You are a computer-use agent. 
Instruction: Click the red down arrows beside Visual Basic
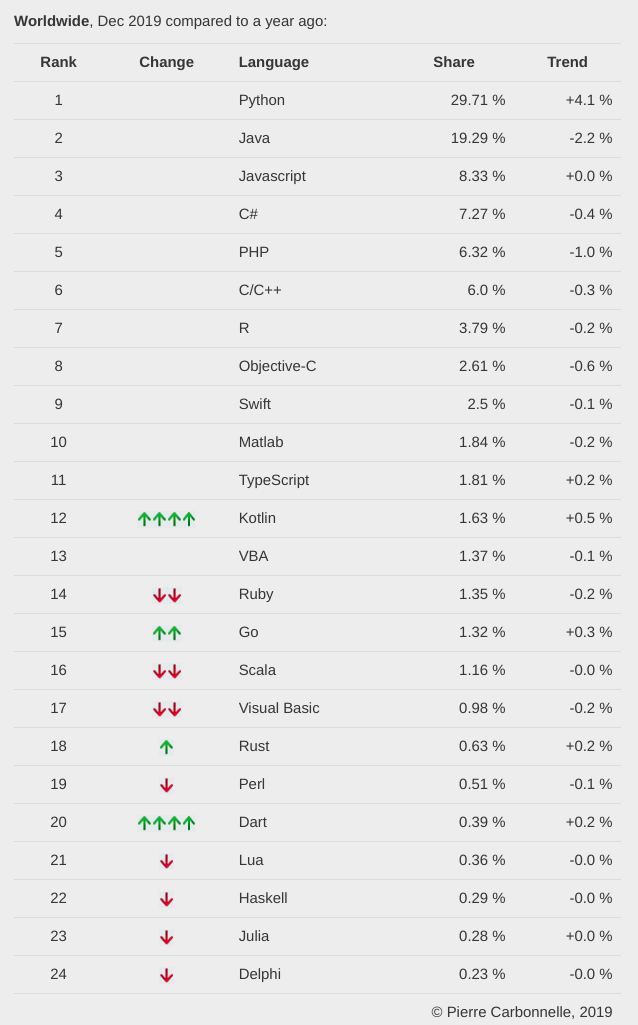166,709
